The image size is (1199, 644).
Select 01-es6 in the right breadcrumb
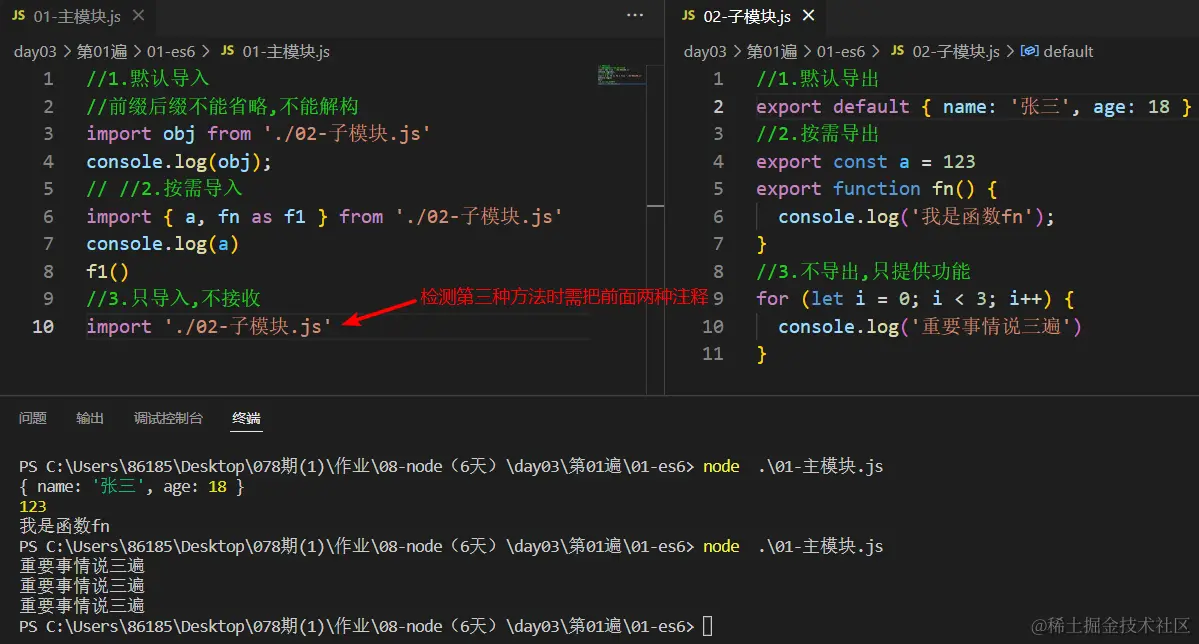(840, 51)
